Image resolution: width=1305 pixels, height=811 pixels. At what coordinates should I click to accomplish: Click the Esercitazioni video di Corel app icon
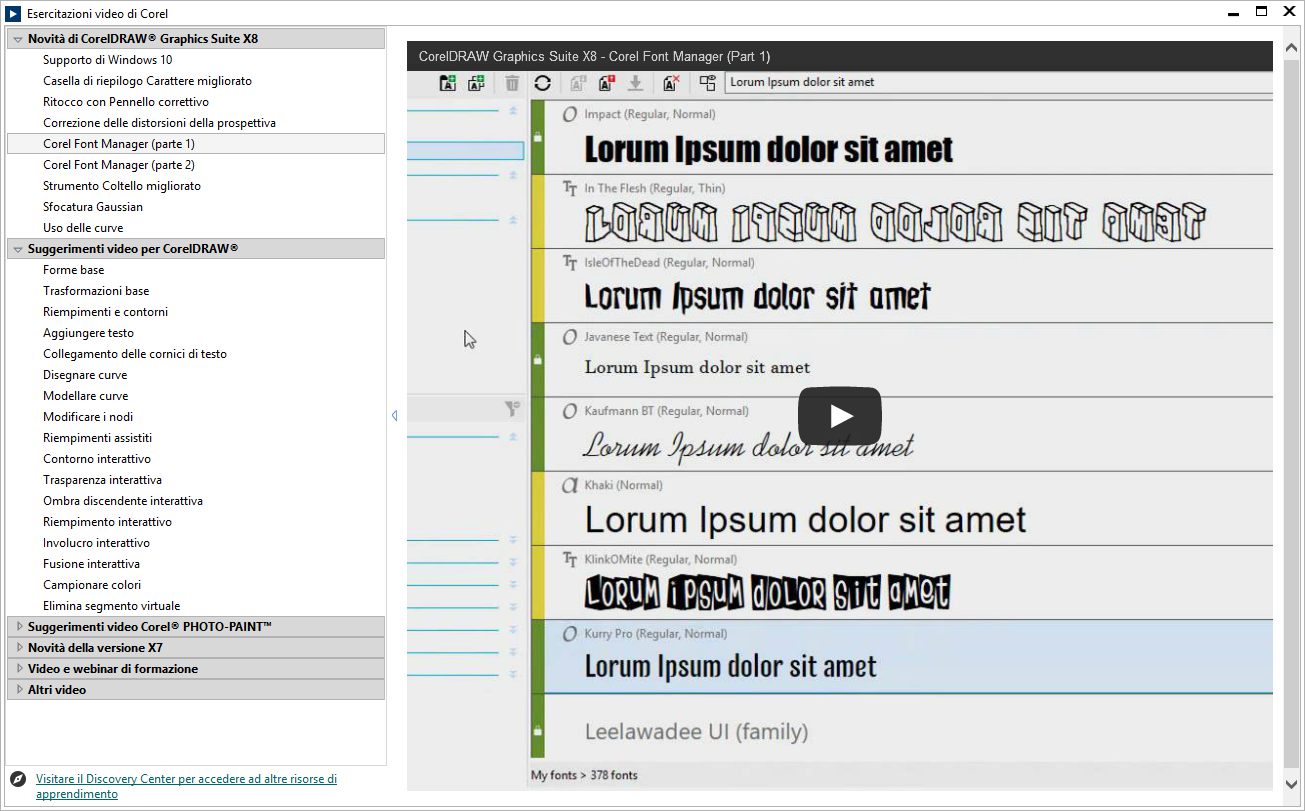click(x=14, y=14)
